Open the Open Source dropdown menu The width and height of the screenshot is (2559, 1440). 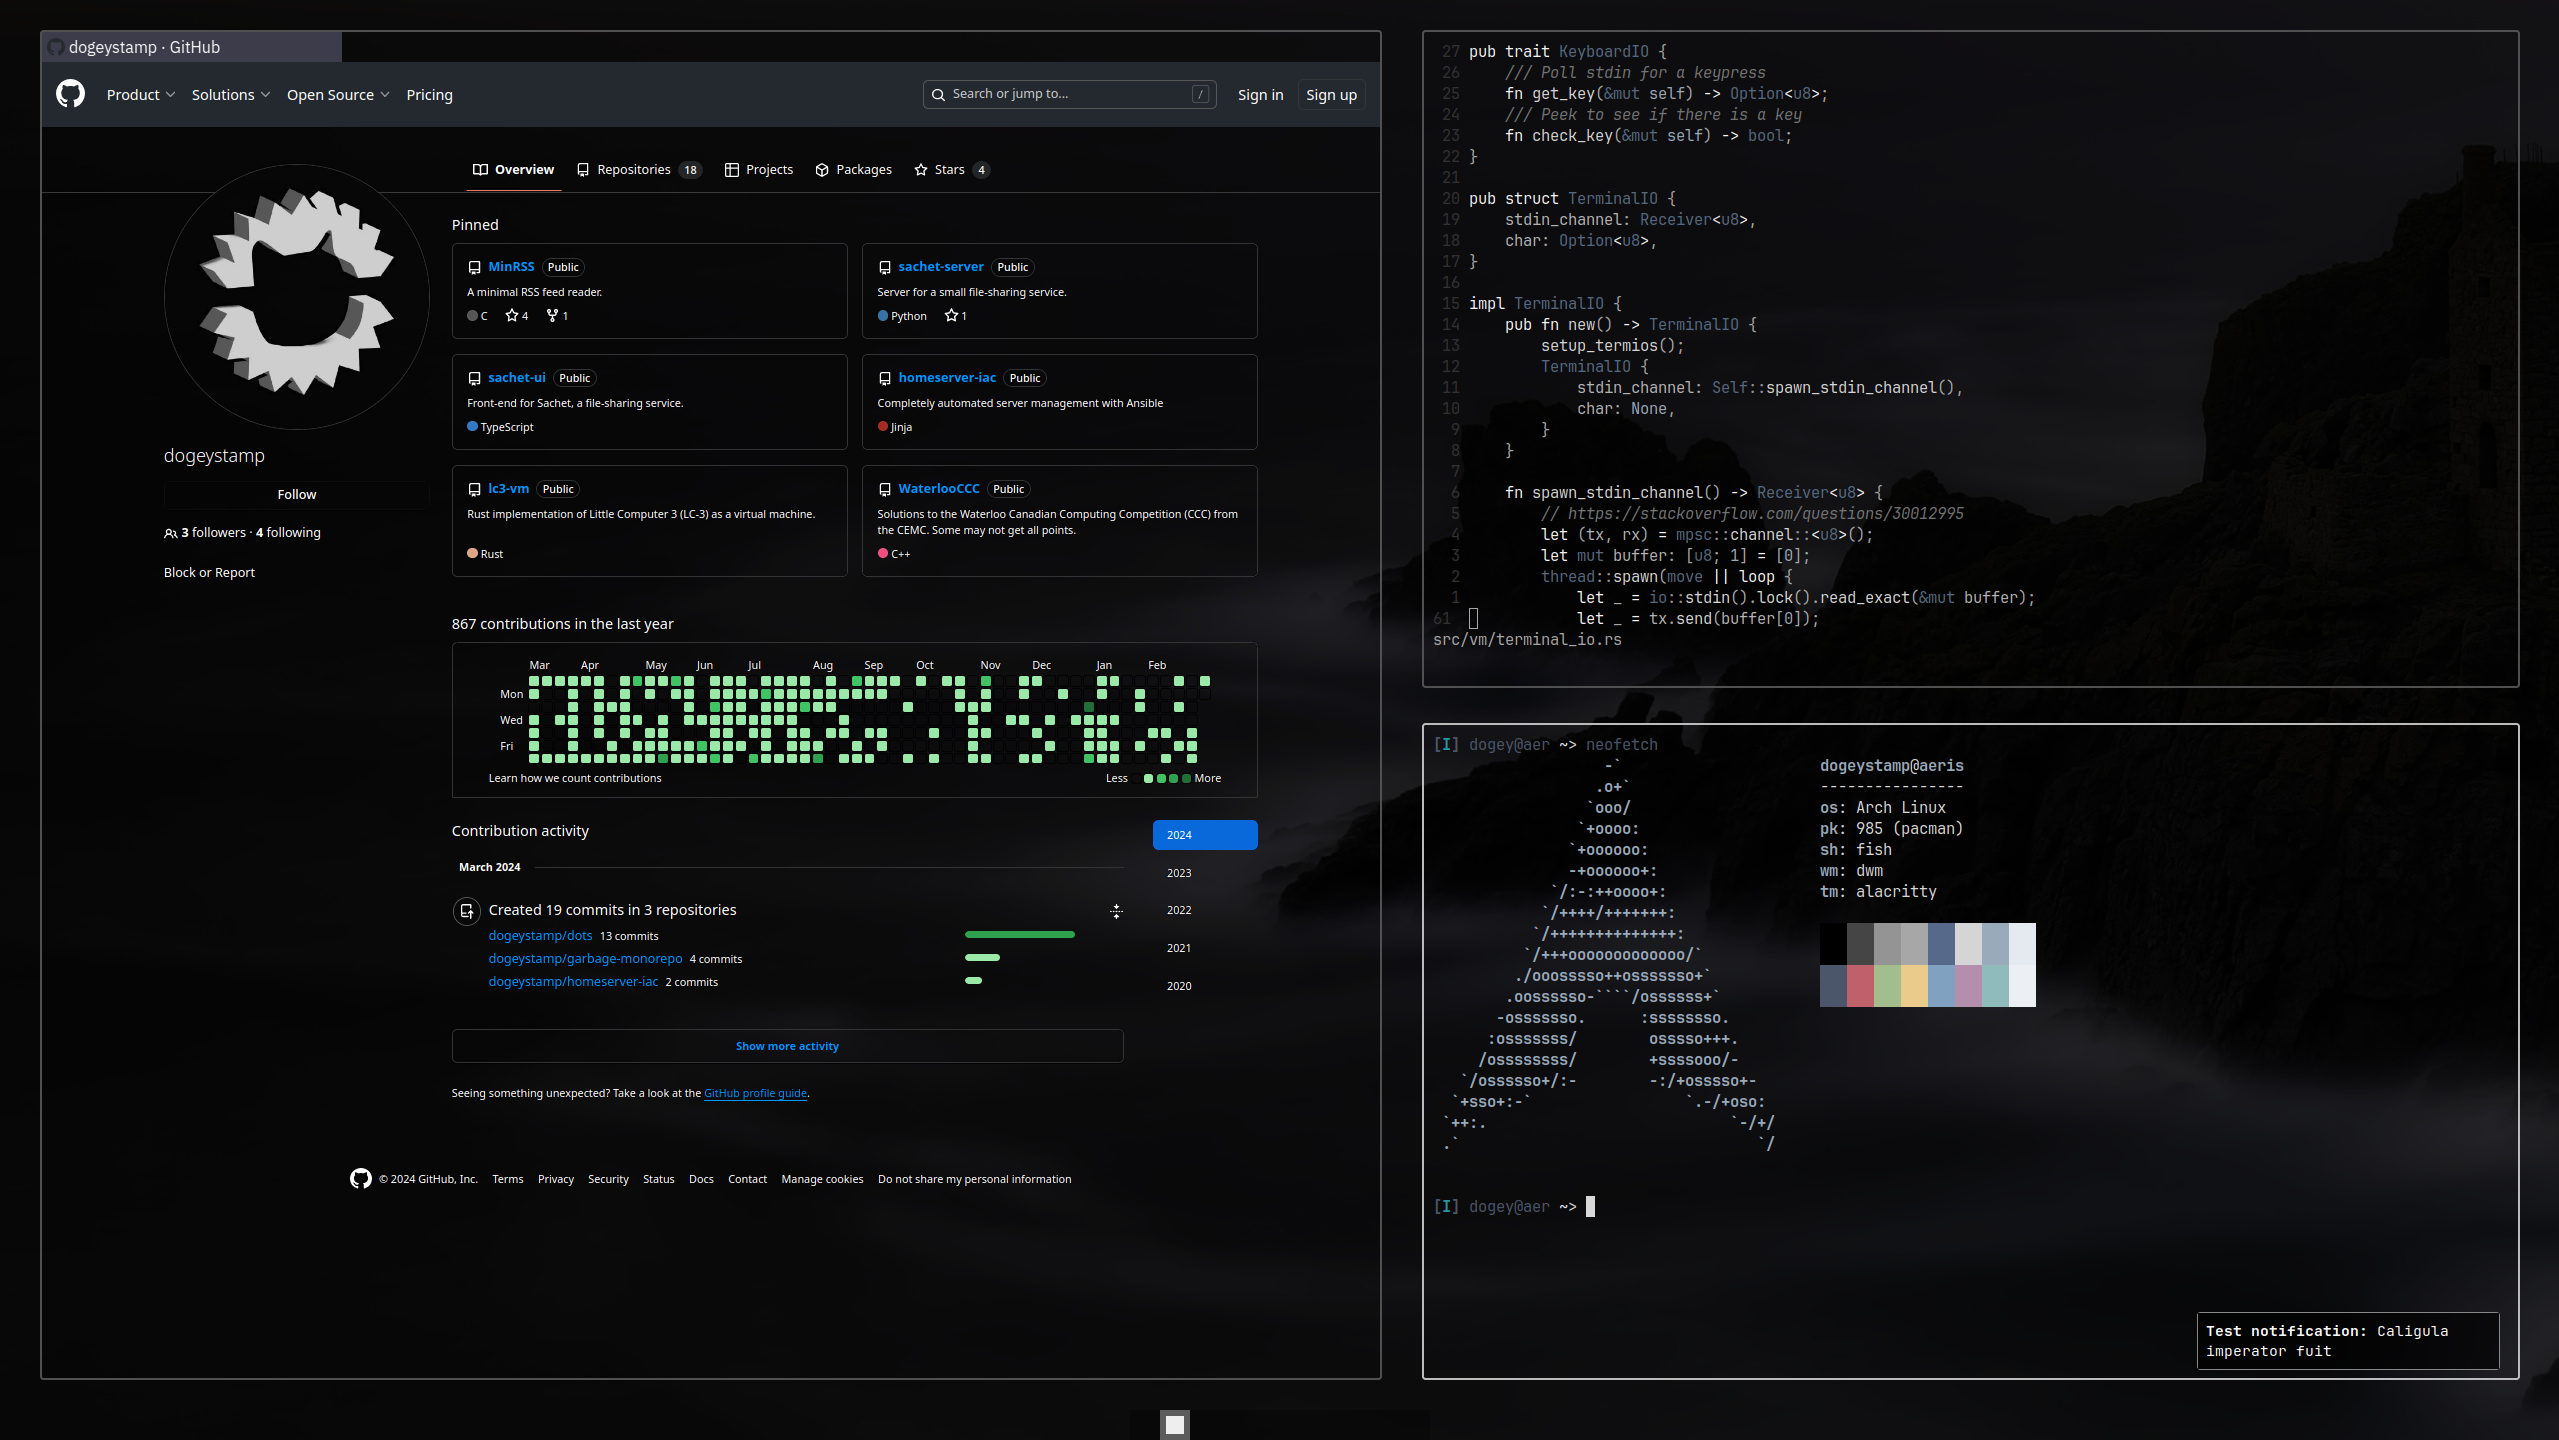pos(338,95)
